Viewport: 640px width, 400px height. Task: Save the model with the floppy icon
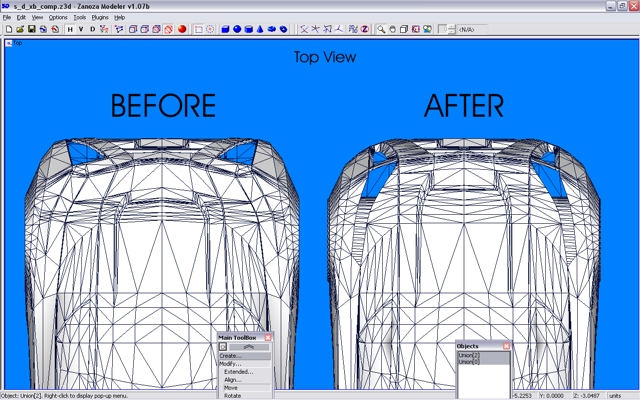[x=31, y=29]
